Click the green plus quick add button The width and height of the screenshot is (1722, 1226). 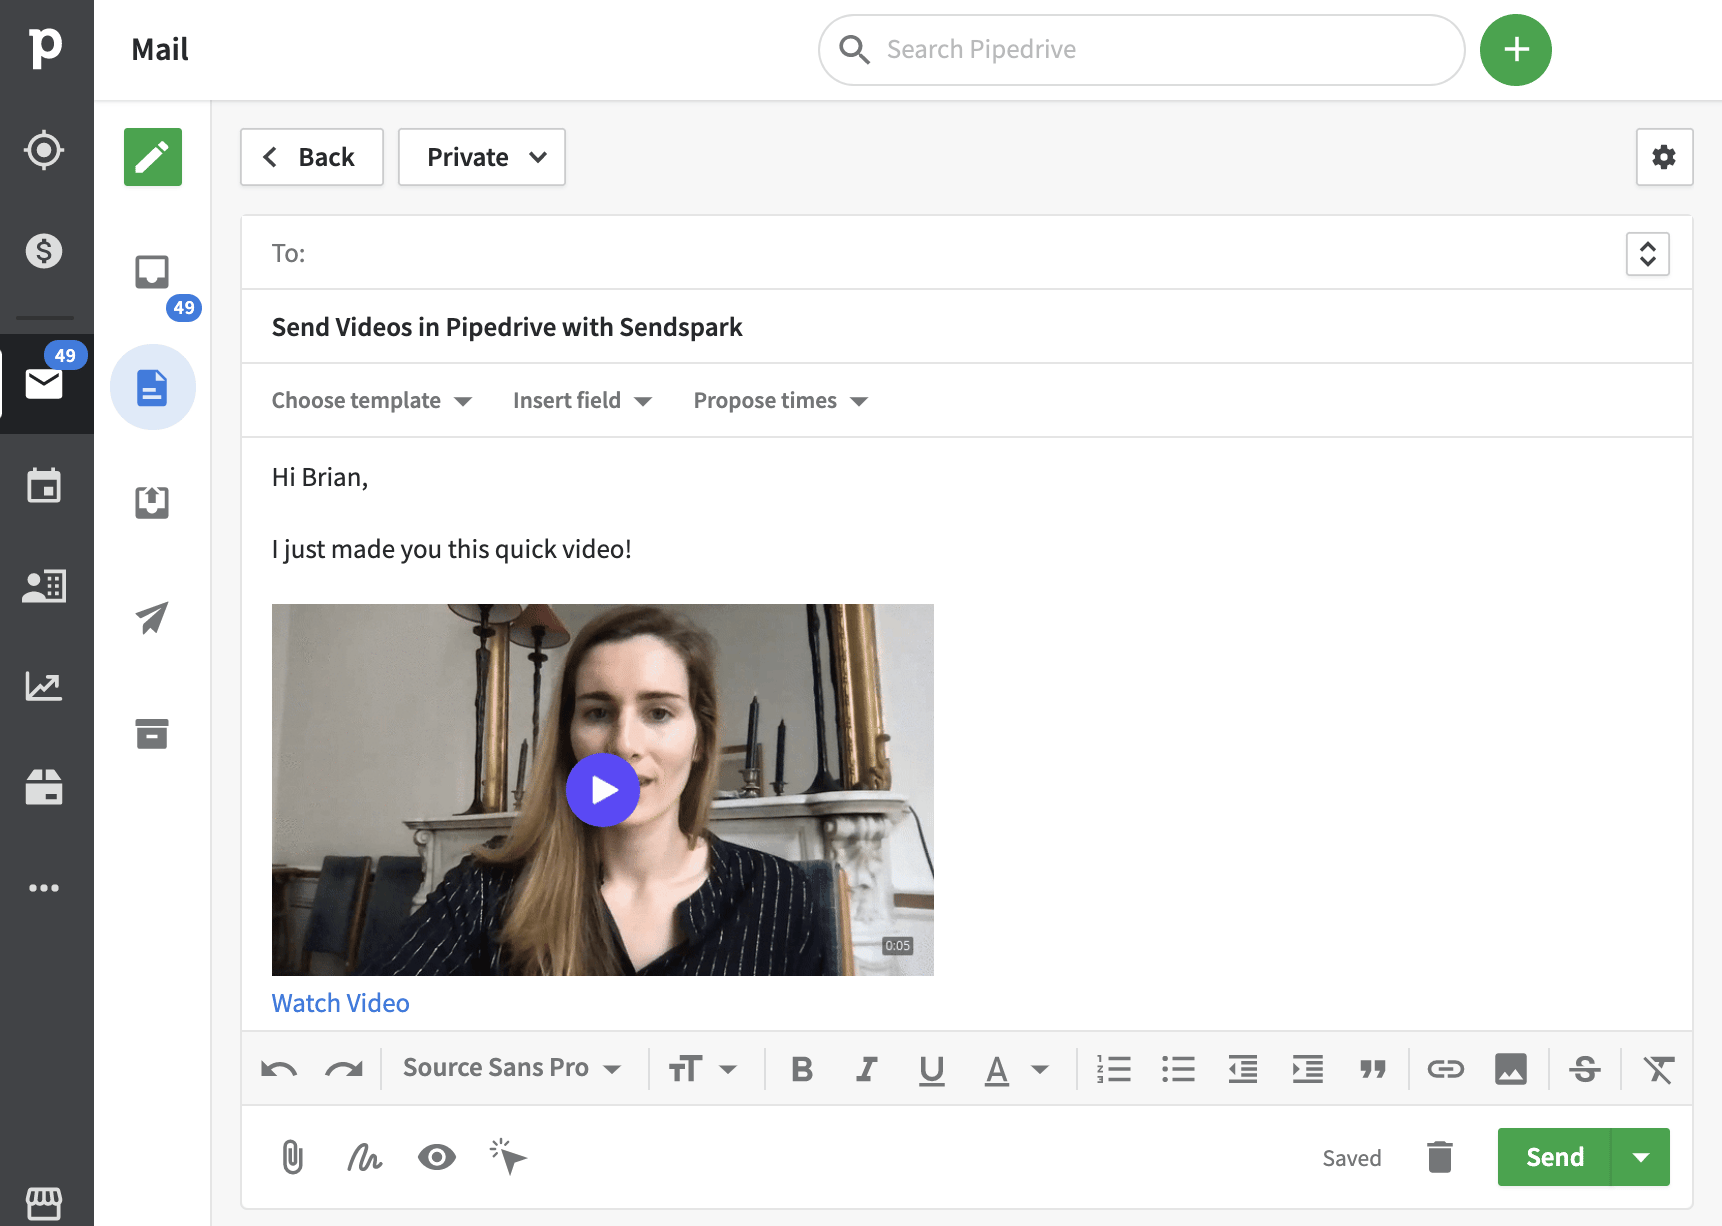click(1516, 50)
